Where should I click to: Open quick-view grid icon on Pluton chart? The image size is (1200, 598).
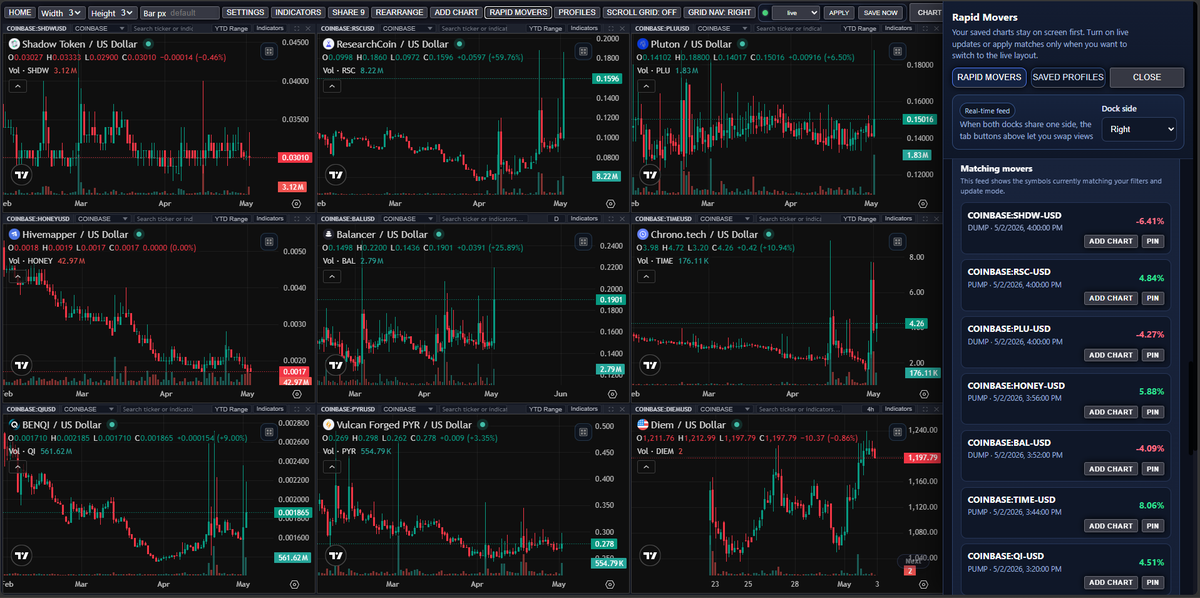coord(896,50)
